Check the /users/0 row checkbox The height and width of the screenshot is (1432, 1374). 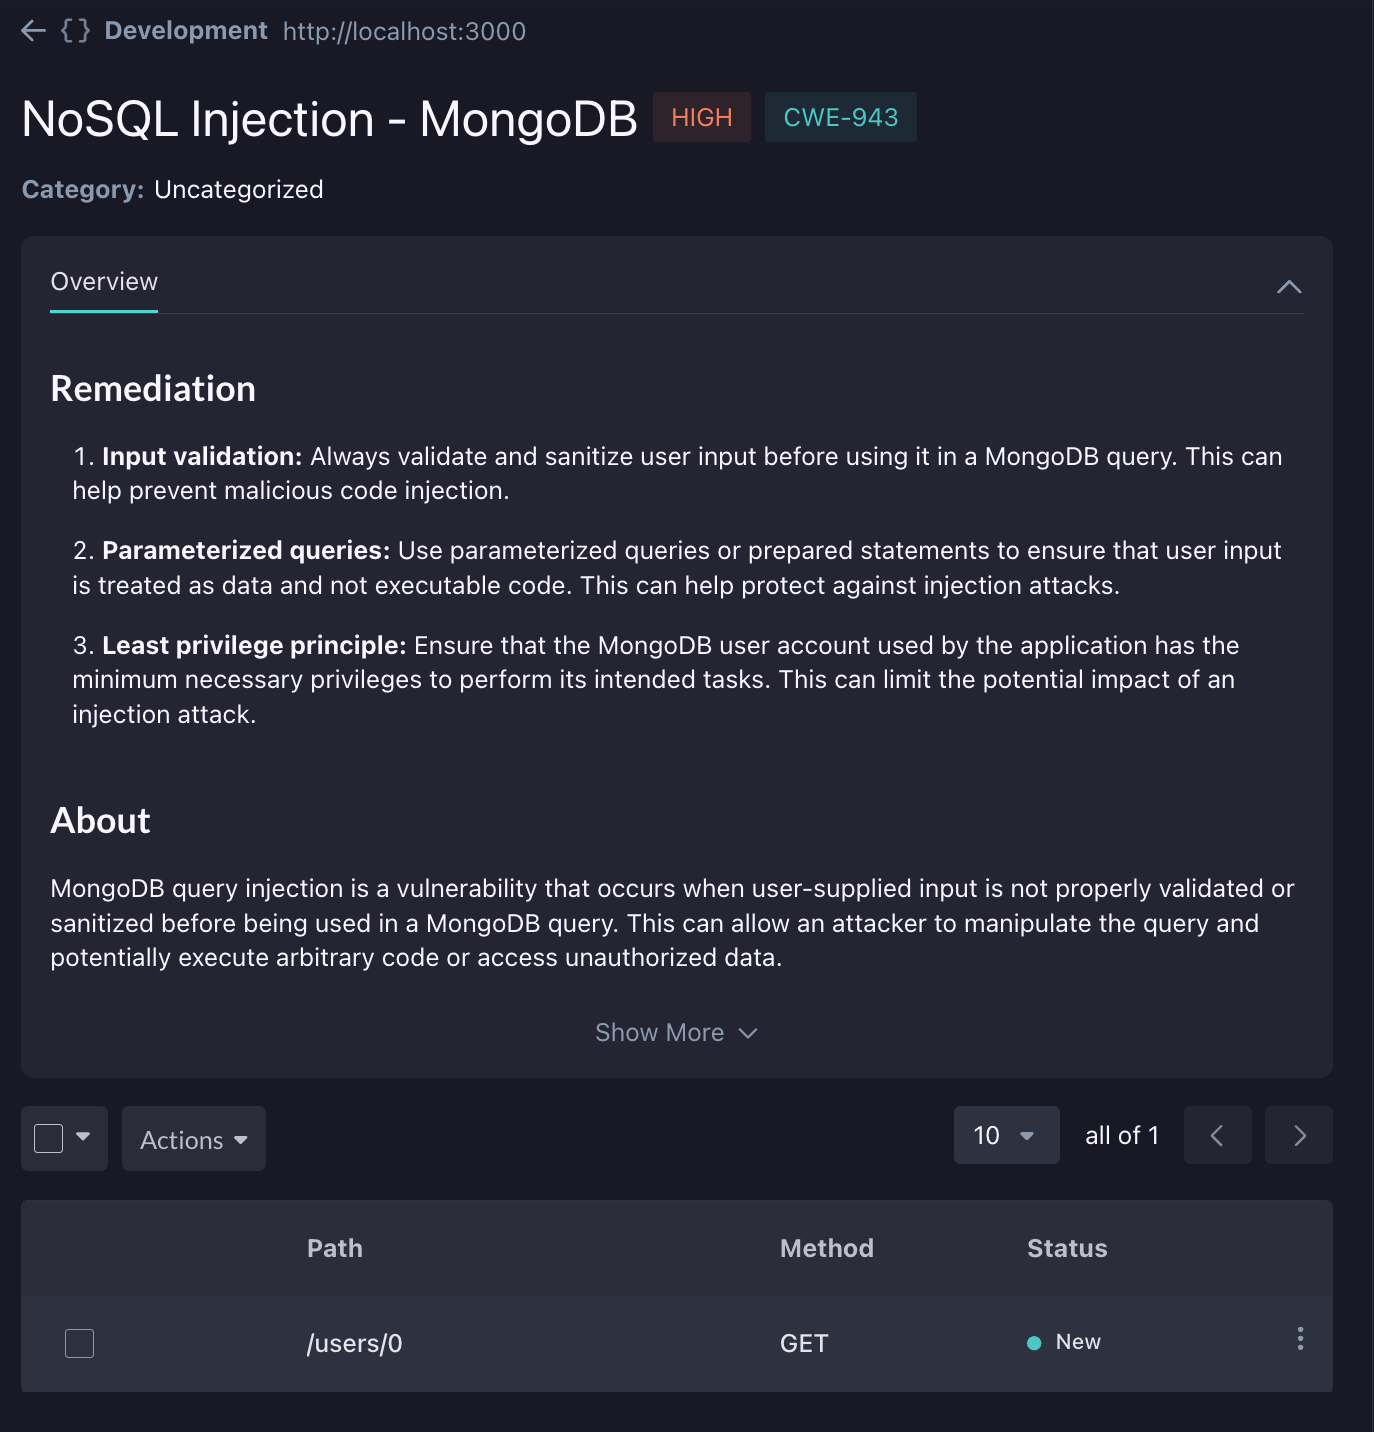click(79, 1343)
